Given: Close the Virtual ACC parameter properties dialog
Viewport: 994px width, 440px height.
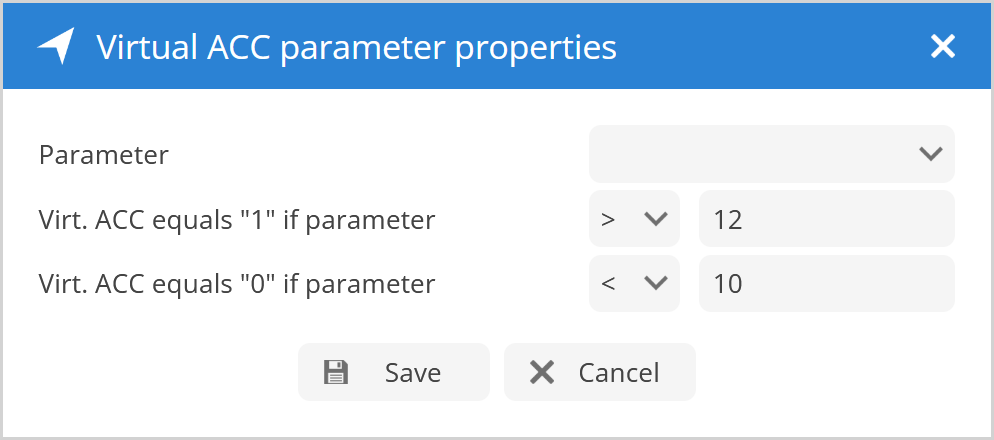Looking at the screenshot, I should coord(942,46).
